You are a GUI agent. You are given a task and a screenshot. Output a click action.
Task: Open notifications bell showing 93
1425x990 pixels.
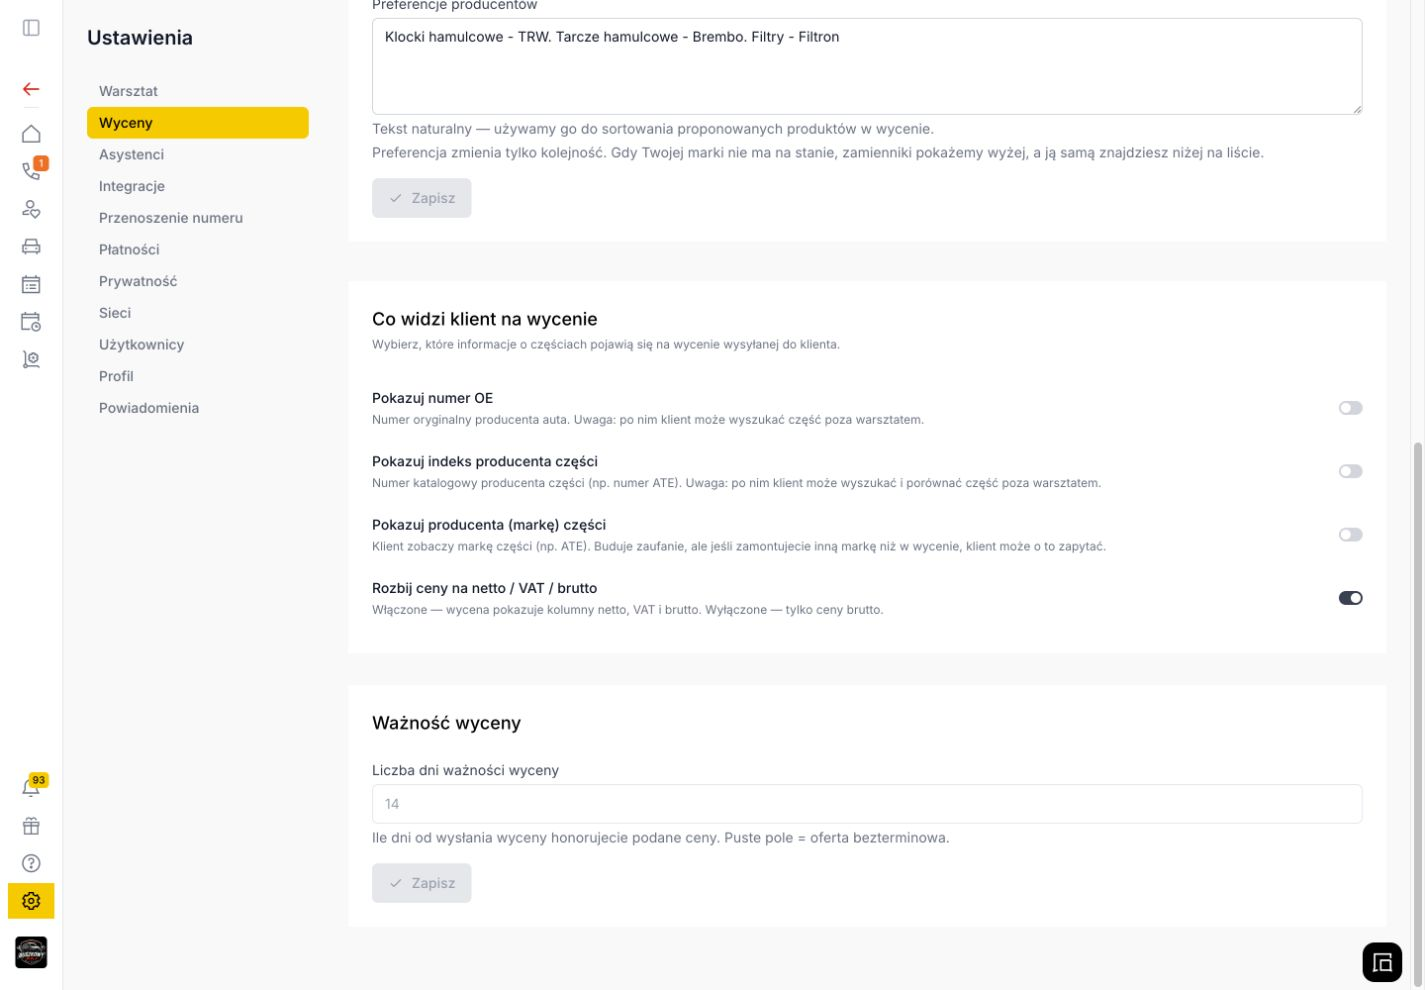(31, 788)
